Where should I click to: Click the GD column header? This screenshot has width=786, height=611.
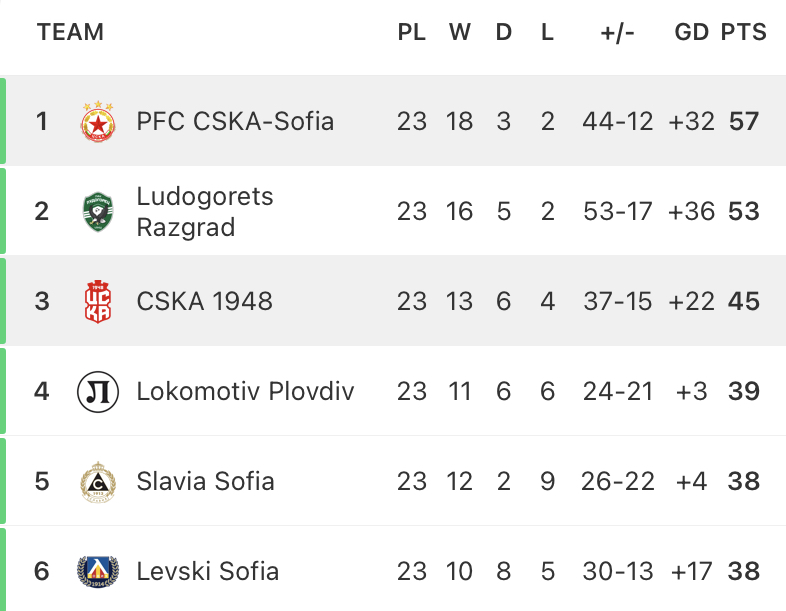click(691, 32)
